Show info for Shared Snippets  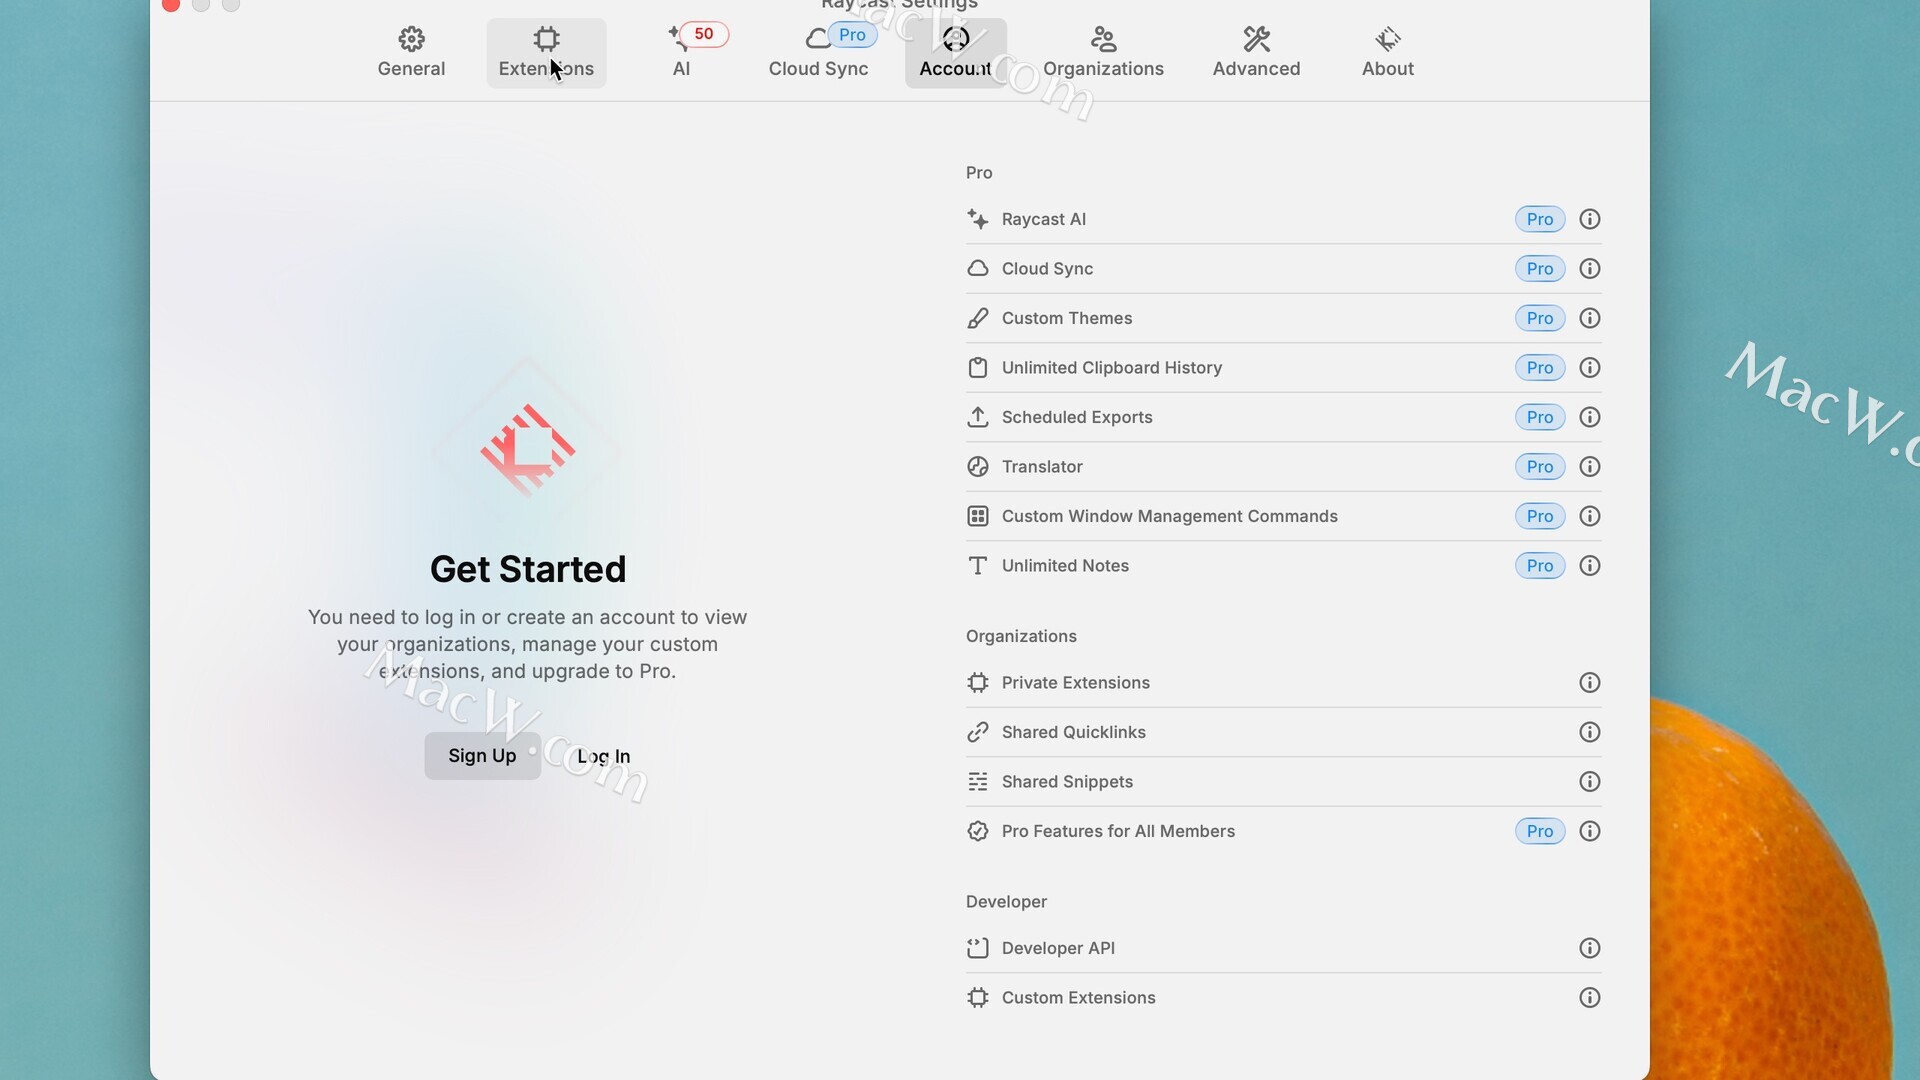[1589, 782]
